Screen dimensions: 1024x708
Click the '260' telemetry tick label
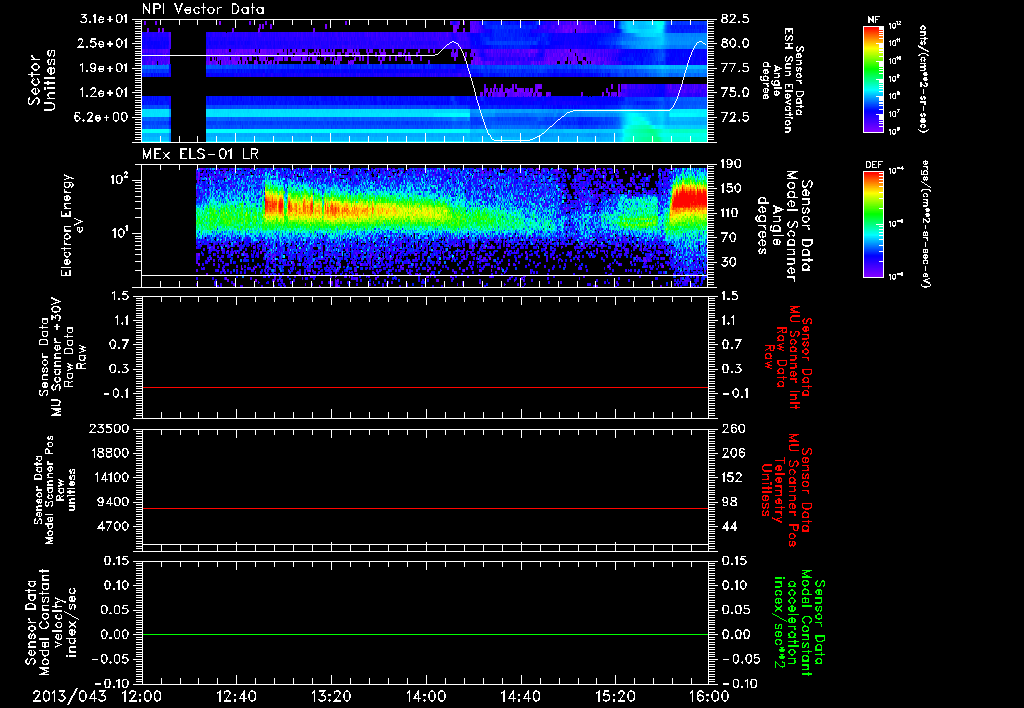click(x=731, y=429)
